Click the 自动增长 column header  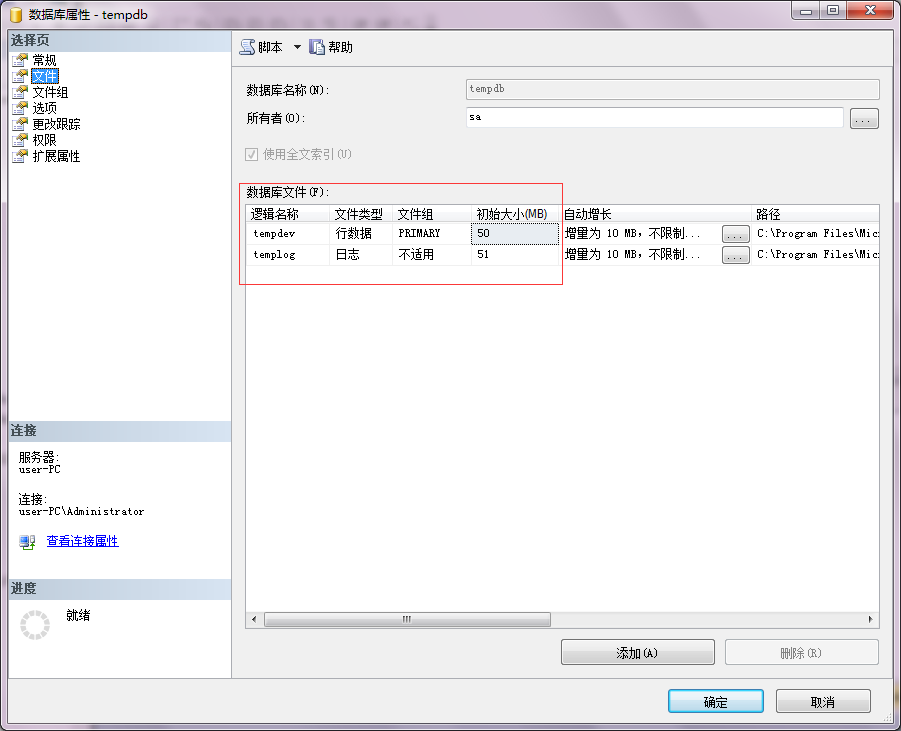[655, 214]
